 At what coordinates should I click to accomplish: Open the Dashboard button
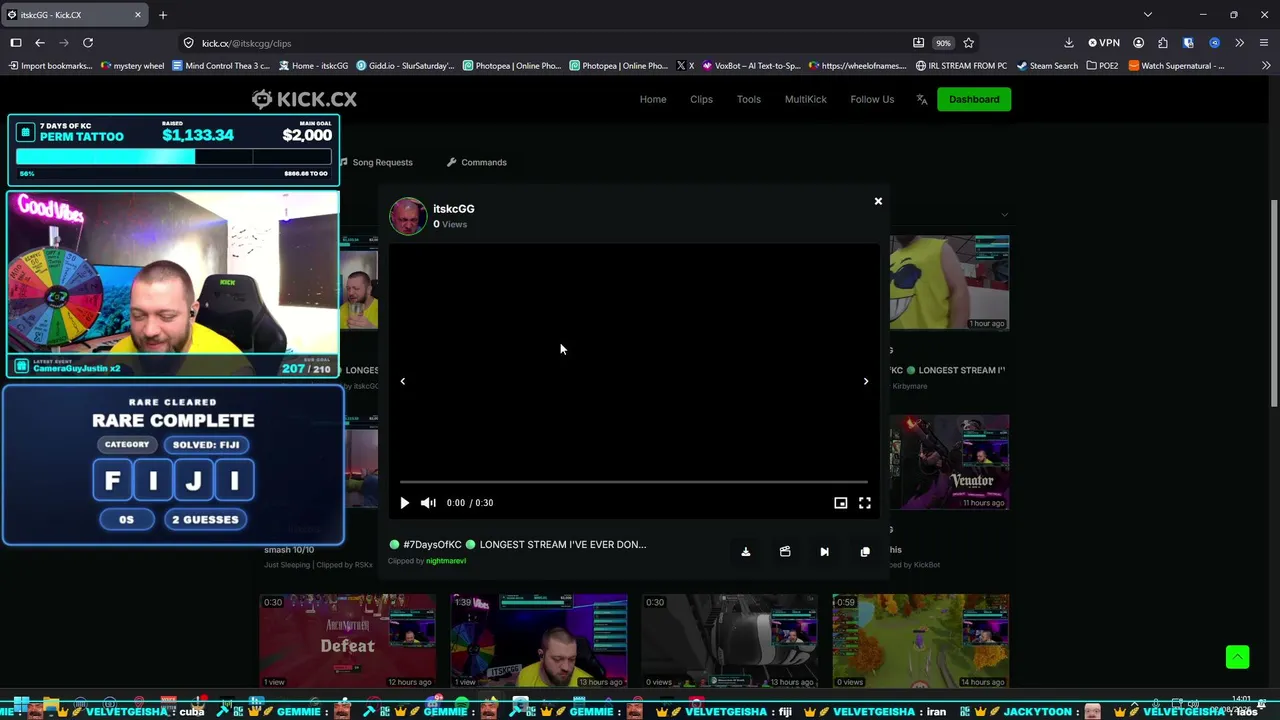coord(974,99)
